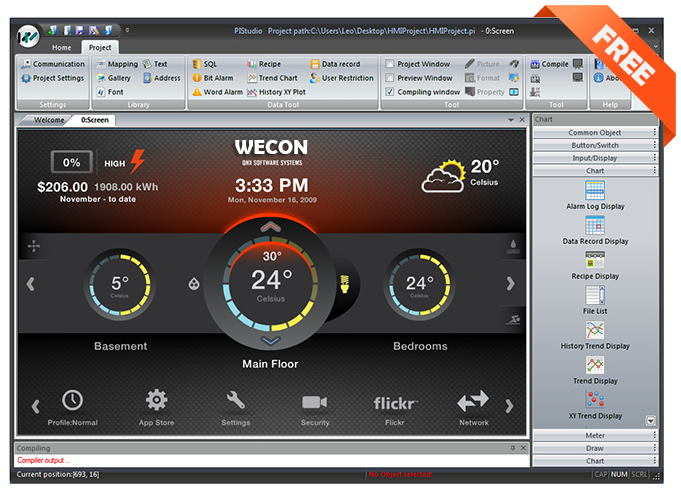Click the Flickr logo in the screen
The width and height of the screenshot is (681, 493).
(396, 404)
